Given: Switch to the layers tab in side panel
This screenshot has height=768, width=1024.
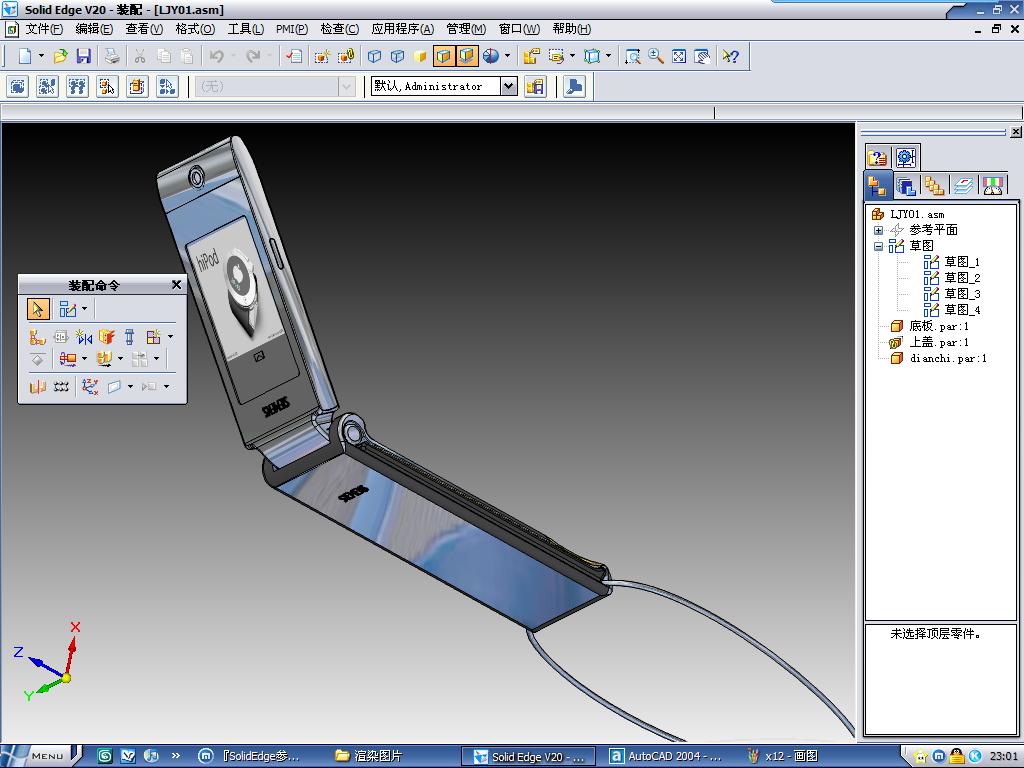Looking at the screenshot, I should pyautogui.click(x=963, y=185).
